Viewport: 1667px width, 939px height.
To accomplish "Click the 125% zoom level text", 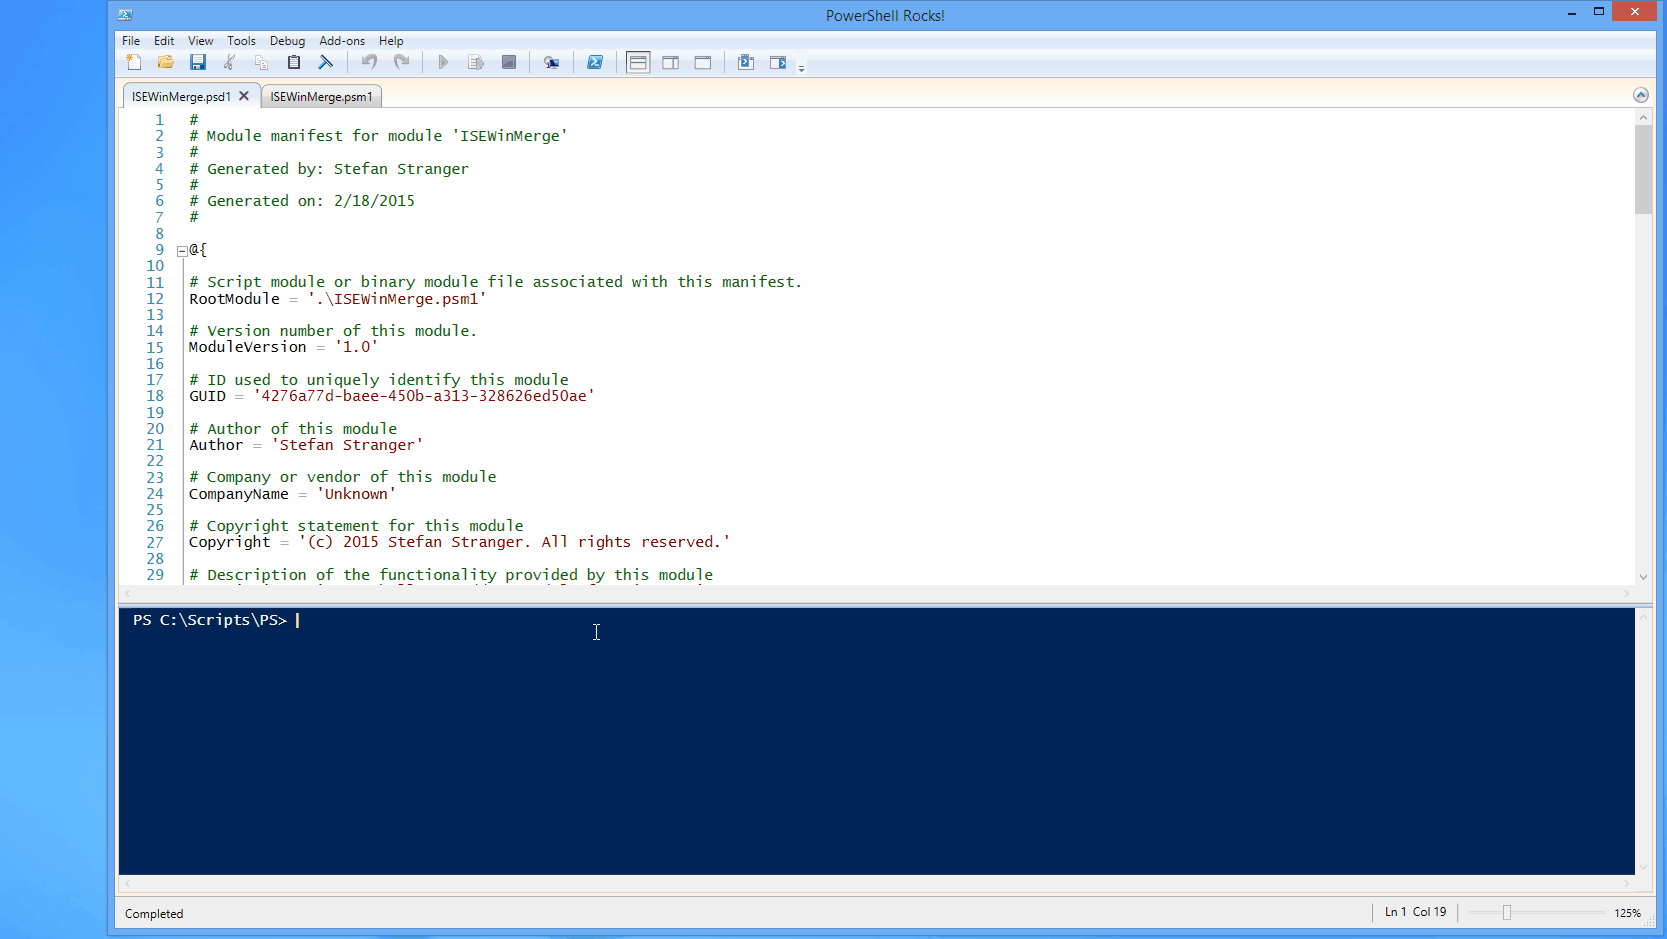I will click(x=1627, y=913).
